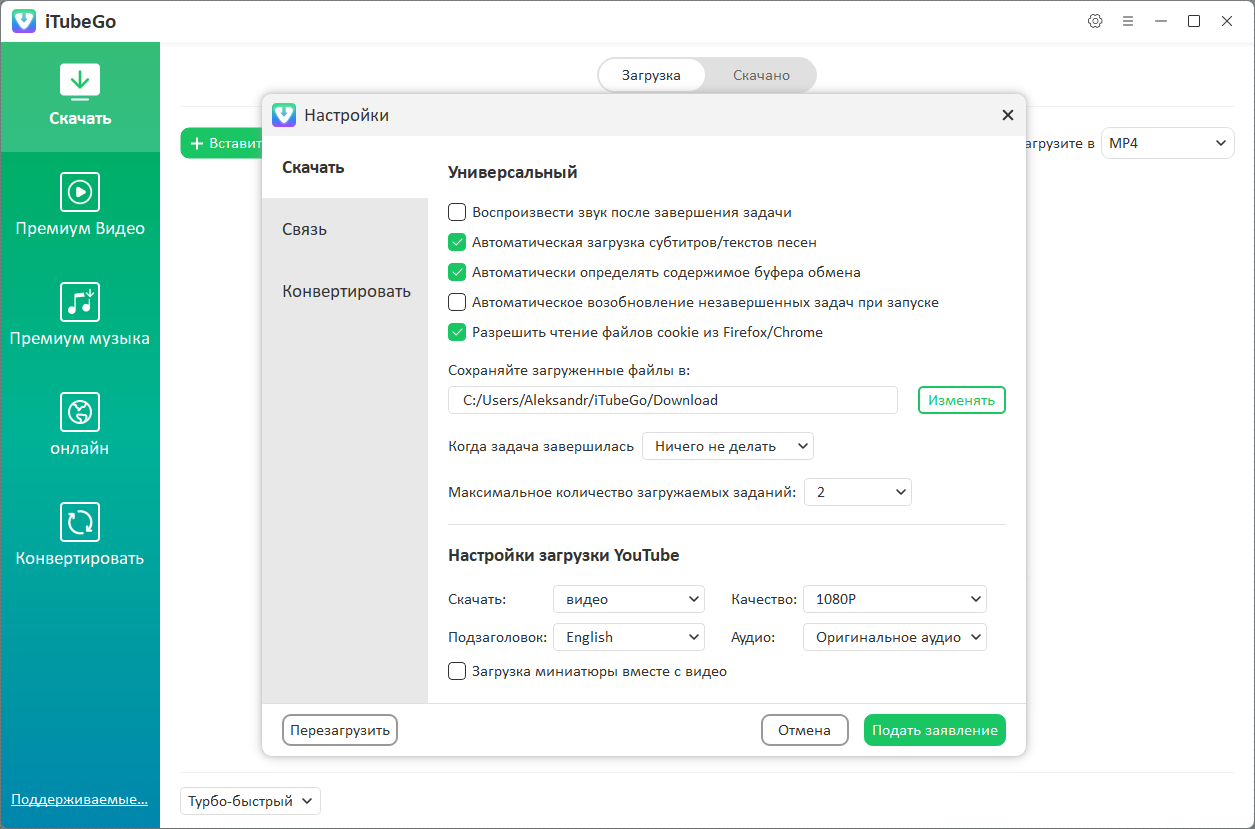Minimize the iTubeGo window

click(x=1161, y=21)
